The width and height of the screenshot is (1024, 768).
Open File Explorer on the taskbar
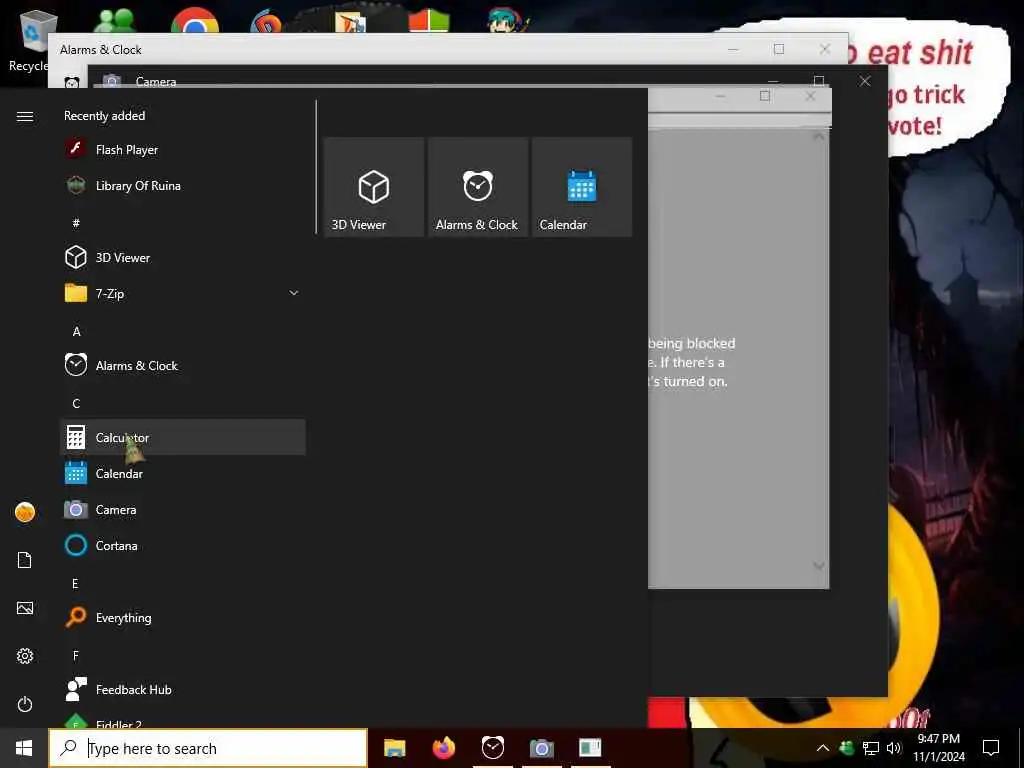[x=394, y=748]
